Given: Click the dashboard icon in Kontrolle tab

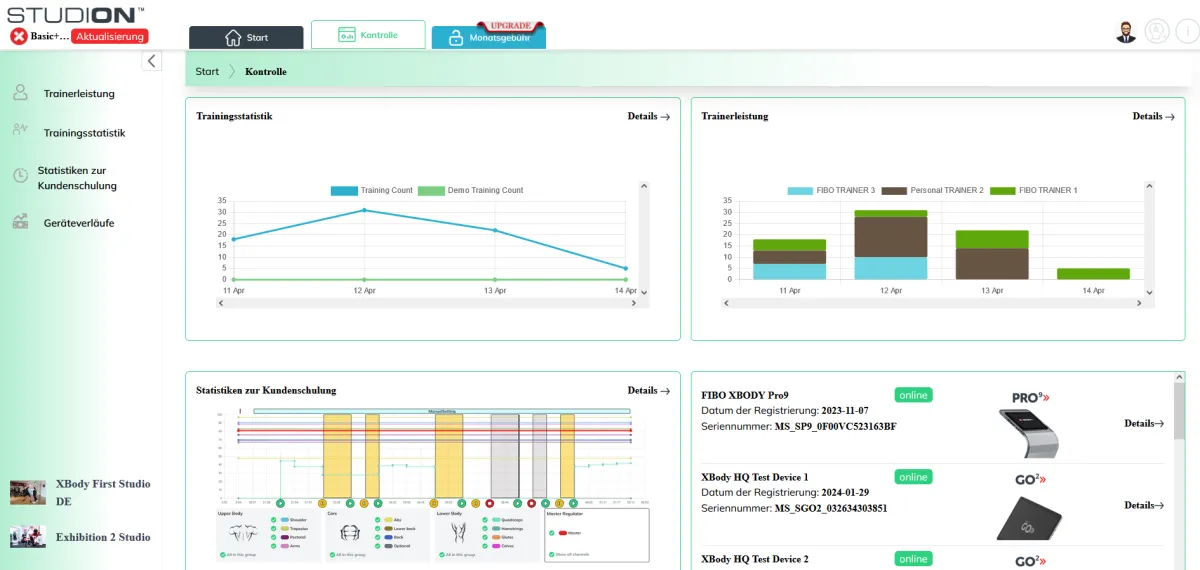Looking at the screenshot, I should (x=347, y=35).
